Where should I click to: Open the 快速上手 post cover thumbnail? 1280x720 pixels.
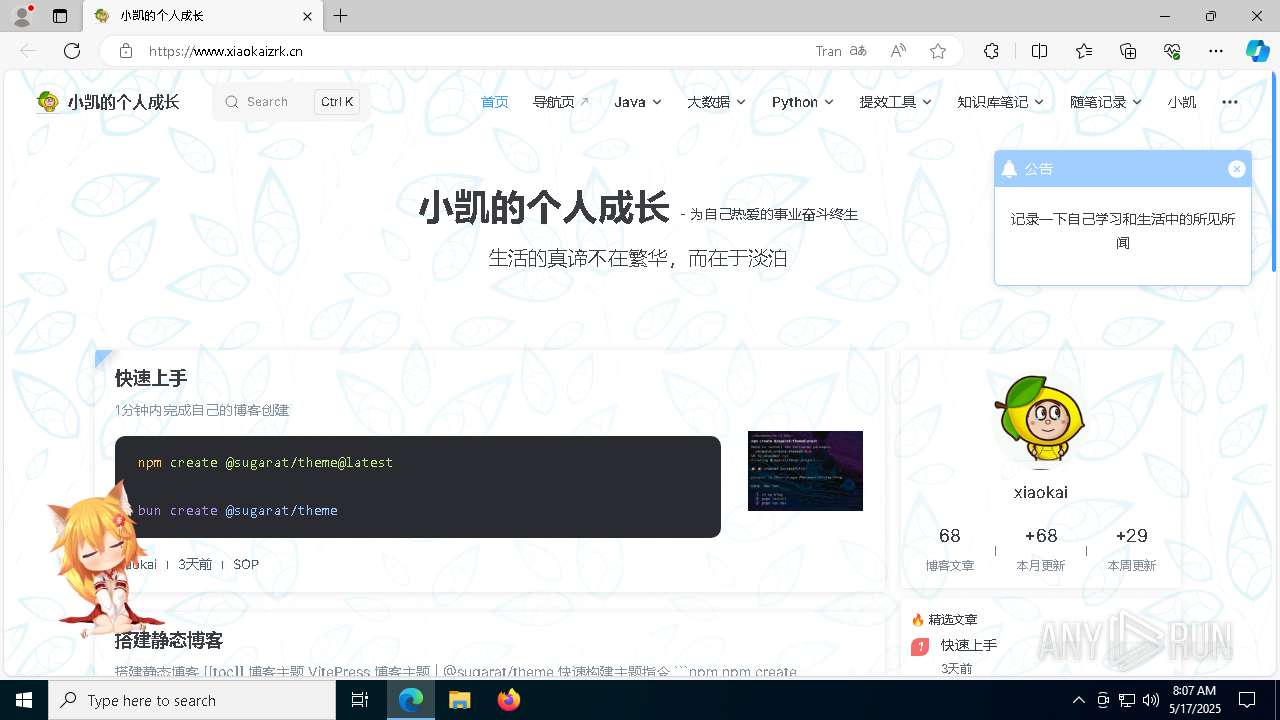tap(805, 471)
